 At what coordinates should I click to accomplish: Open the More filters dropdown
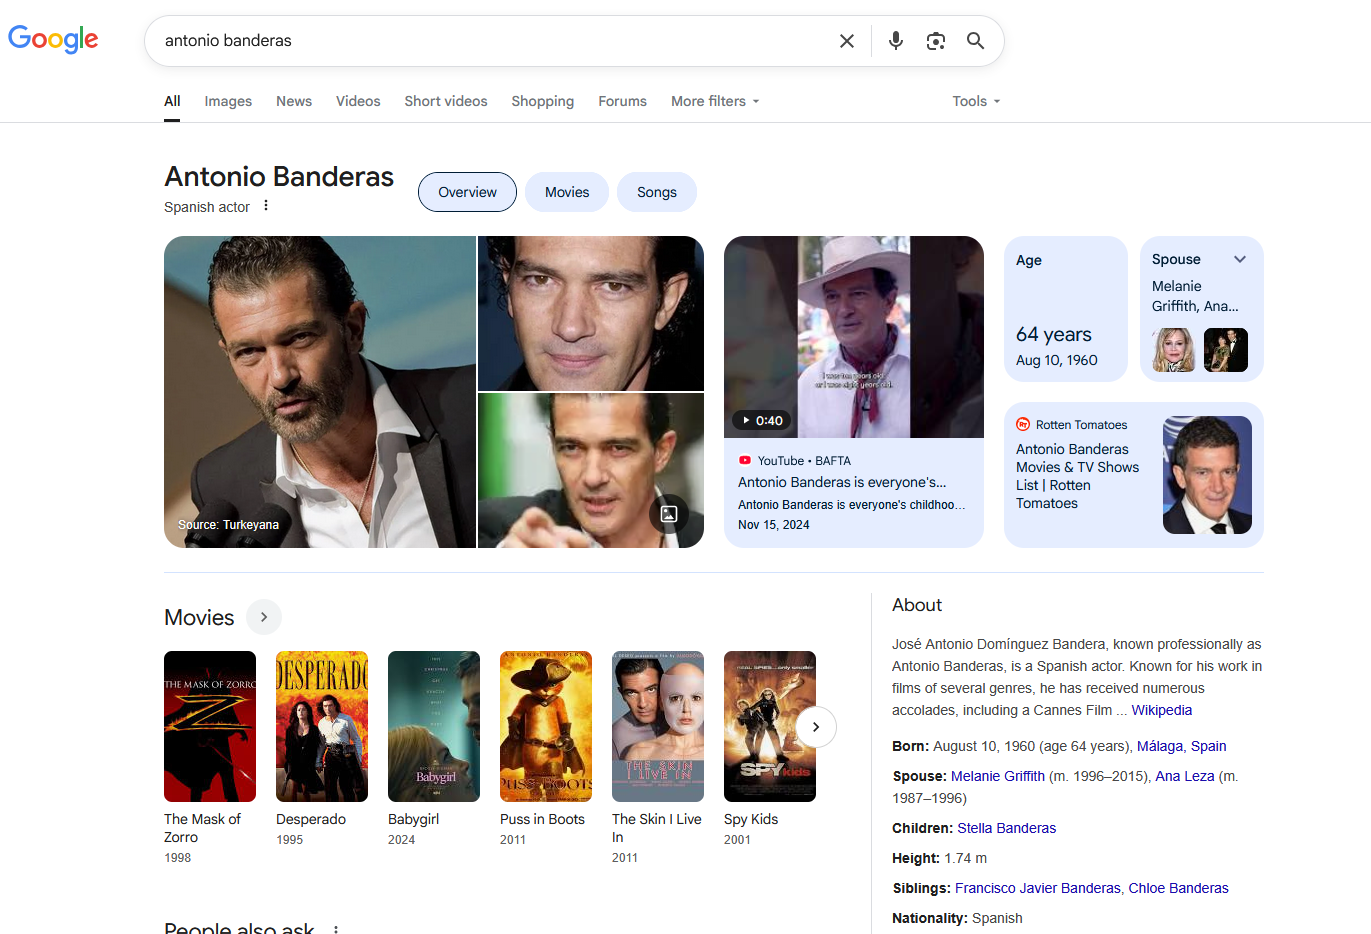click(x=715, y=101)
